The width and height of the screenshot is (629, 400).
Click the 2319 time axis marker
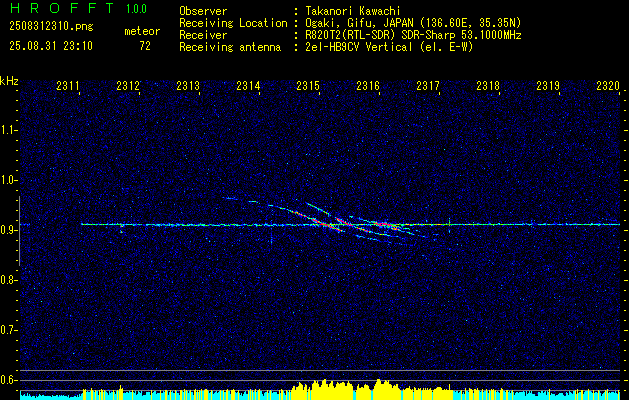pyautogui.click(x=548, y=85)
